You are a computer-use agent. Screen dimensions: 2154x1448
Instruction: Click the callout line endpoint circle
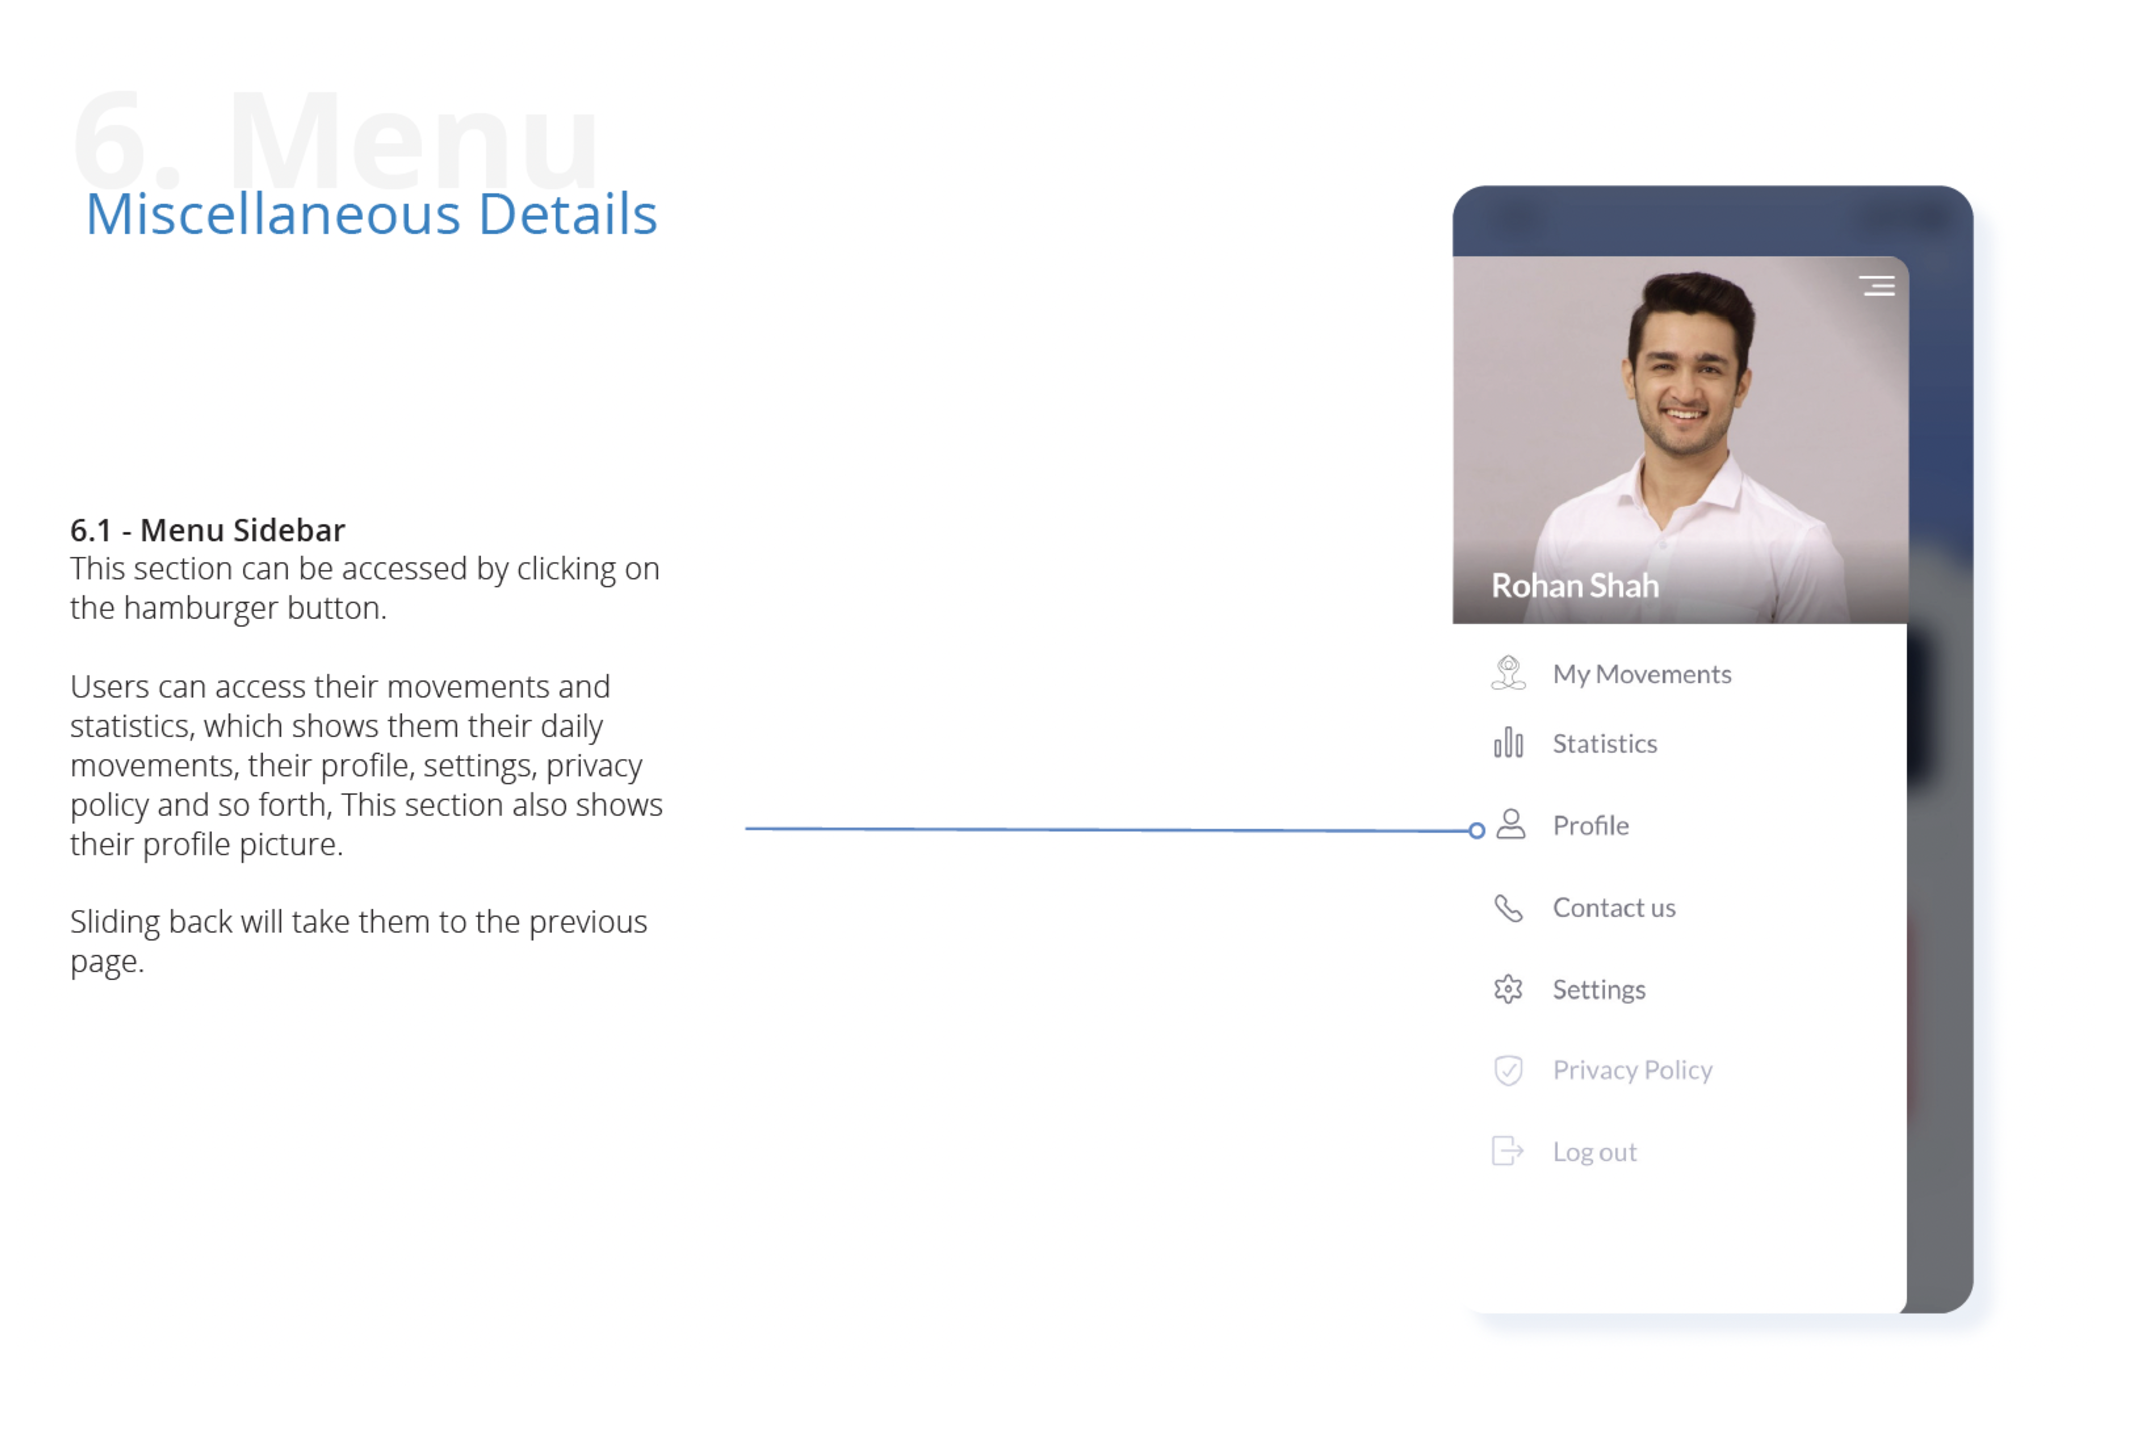pos(1476,831)
